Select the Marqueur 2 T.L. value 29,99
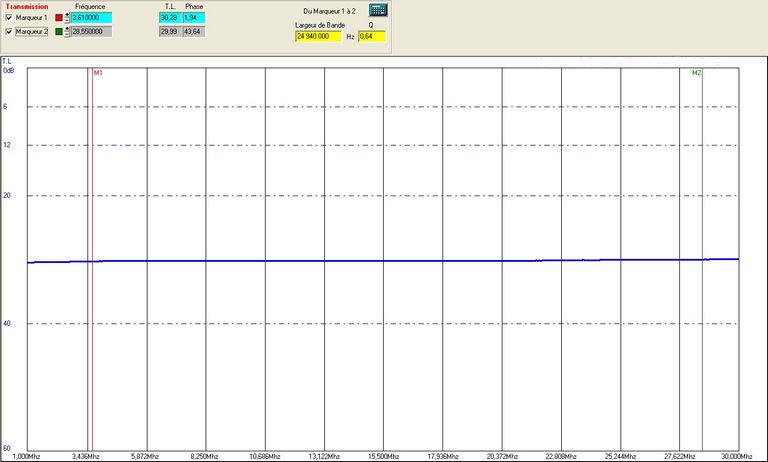 [x=169, y=31]
